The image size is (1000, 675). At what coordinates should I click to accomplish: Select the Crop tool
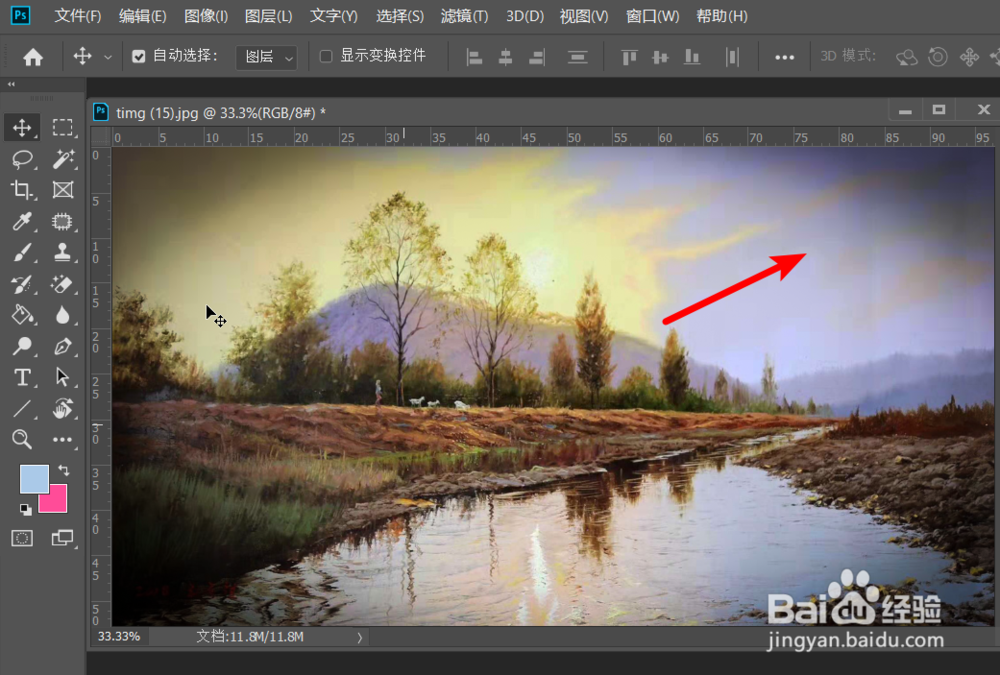pos(22,189)
